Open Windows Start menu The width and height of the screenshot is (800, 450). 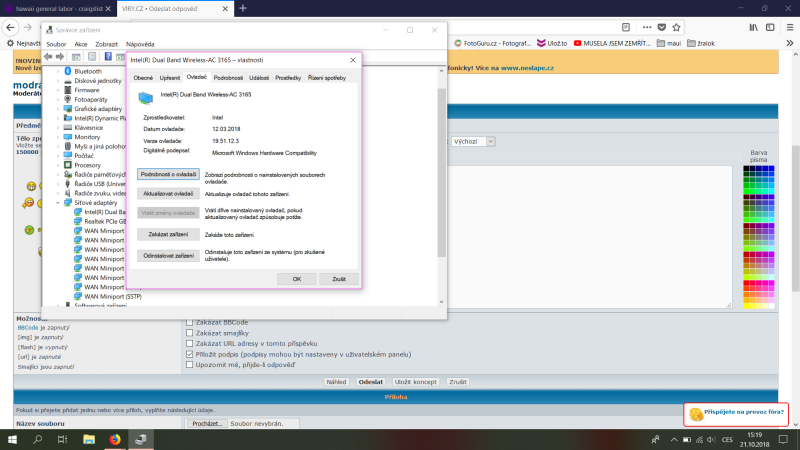[12, 439]
